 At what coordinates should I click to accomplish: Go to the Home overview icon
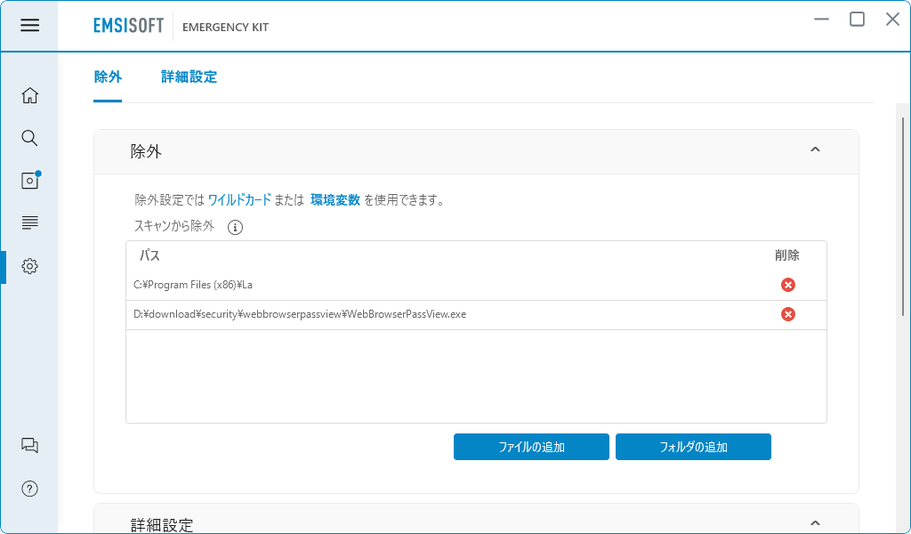(30, 95)
